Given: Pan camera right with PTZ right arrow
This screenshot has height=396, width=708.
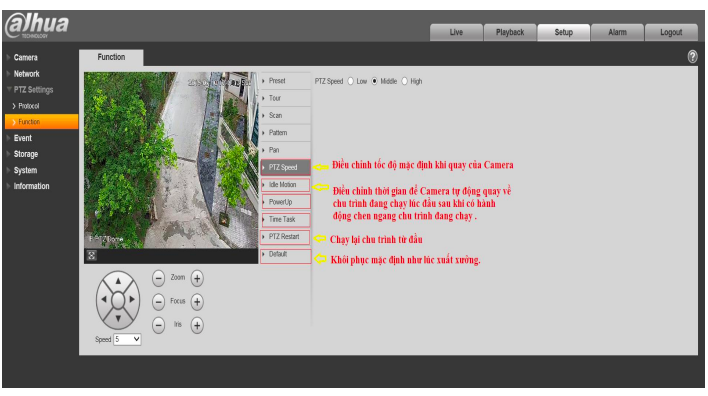Looking at the screenshot, I should coord(132,299).
